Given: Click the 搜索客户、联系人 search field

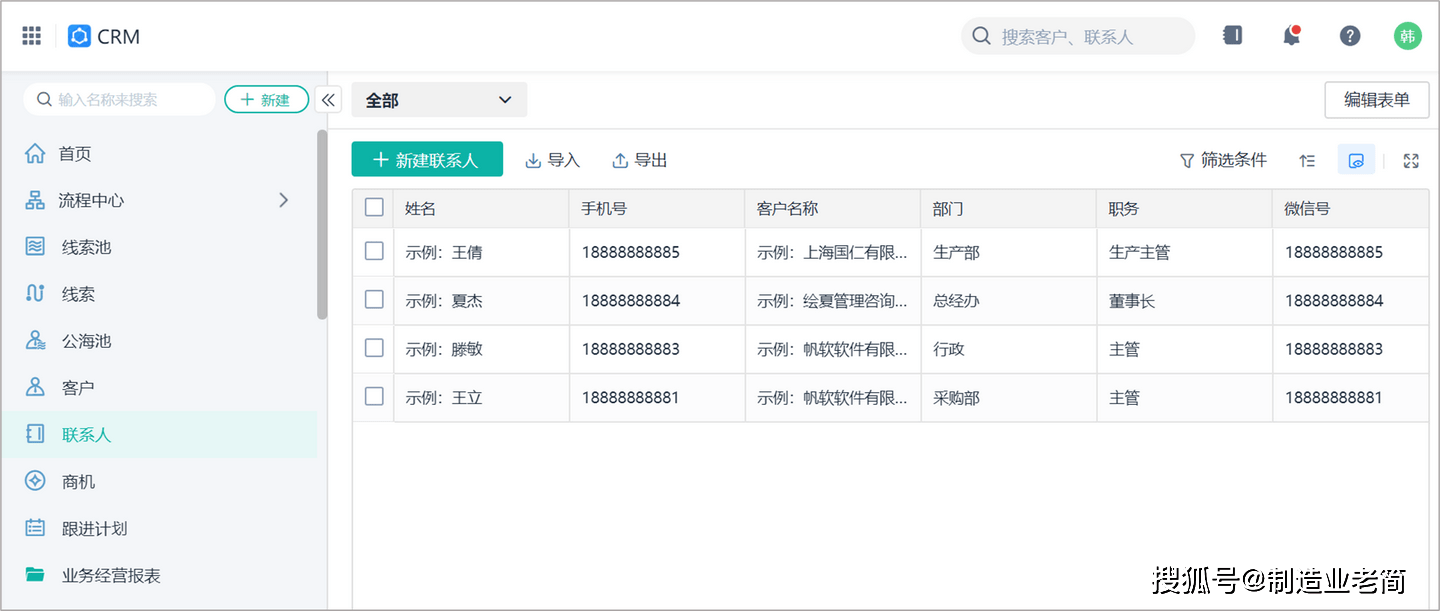Looking at the screenshot, I should click(x=1077, y=35).
